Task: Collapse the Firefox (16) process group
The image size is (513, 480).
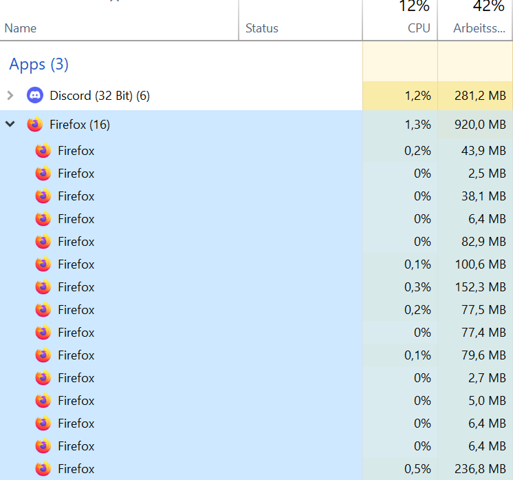Action: pyautogui.click(x=10, y=124)
